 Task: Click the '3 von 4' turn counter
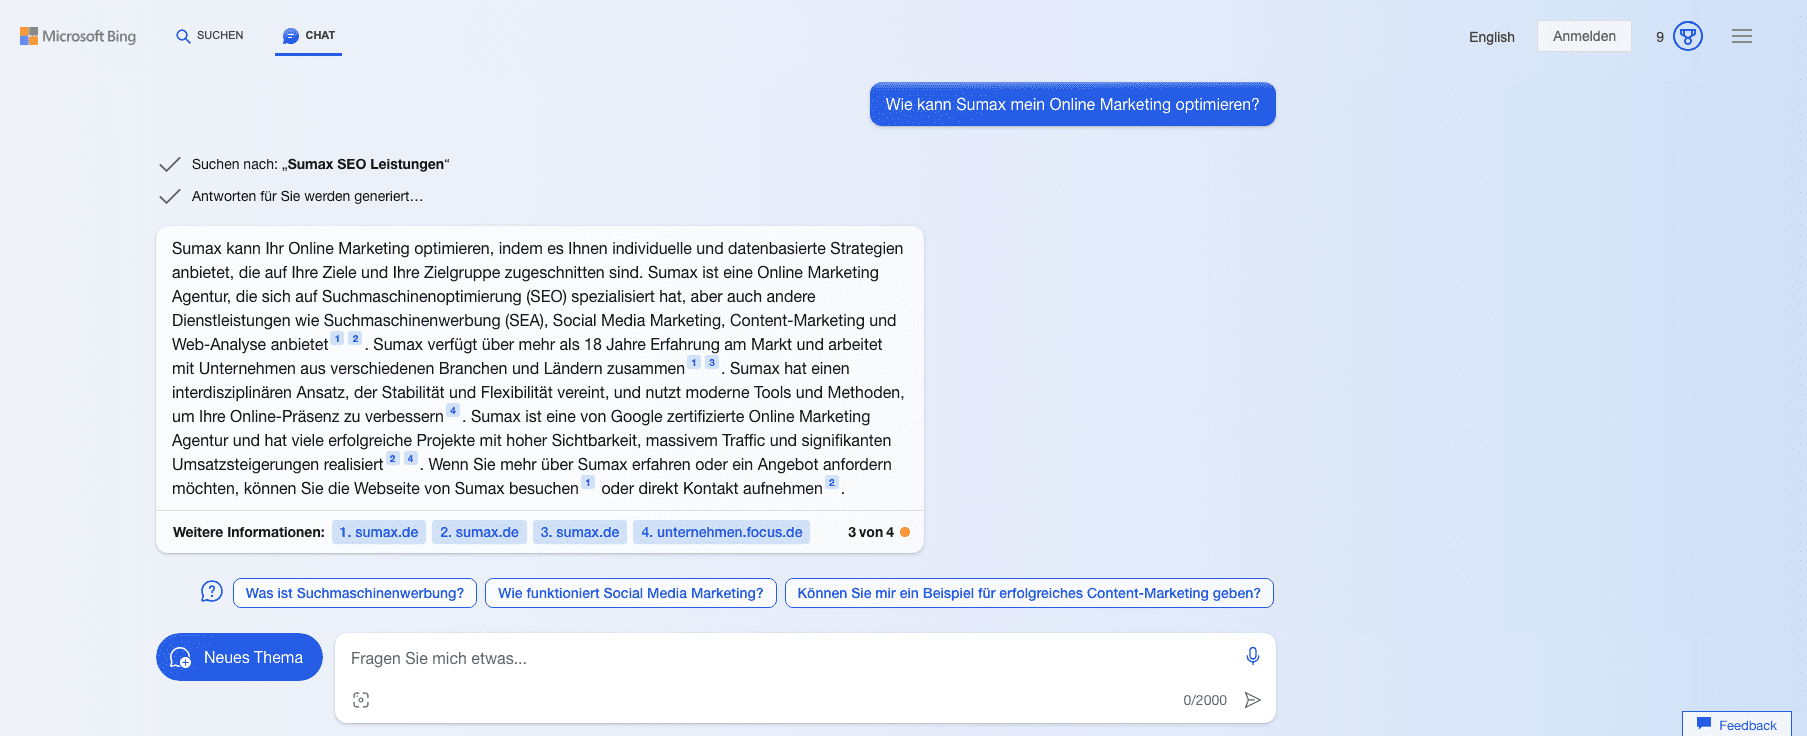pos(871,532)
